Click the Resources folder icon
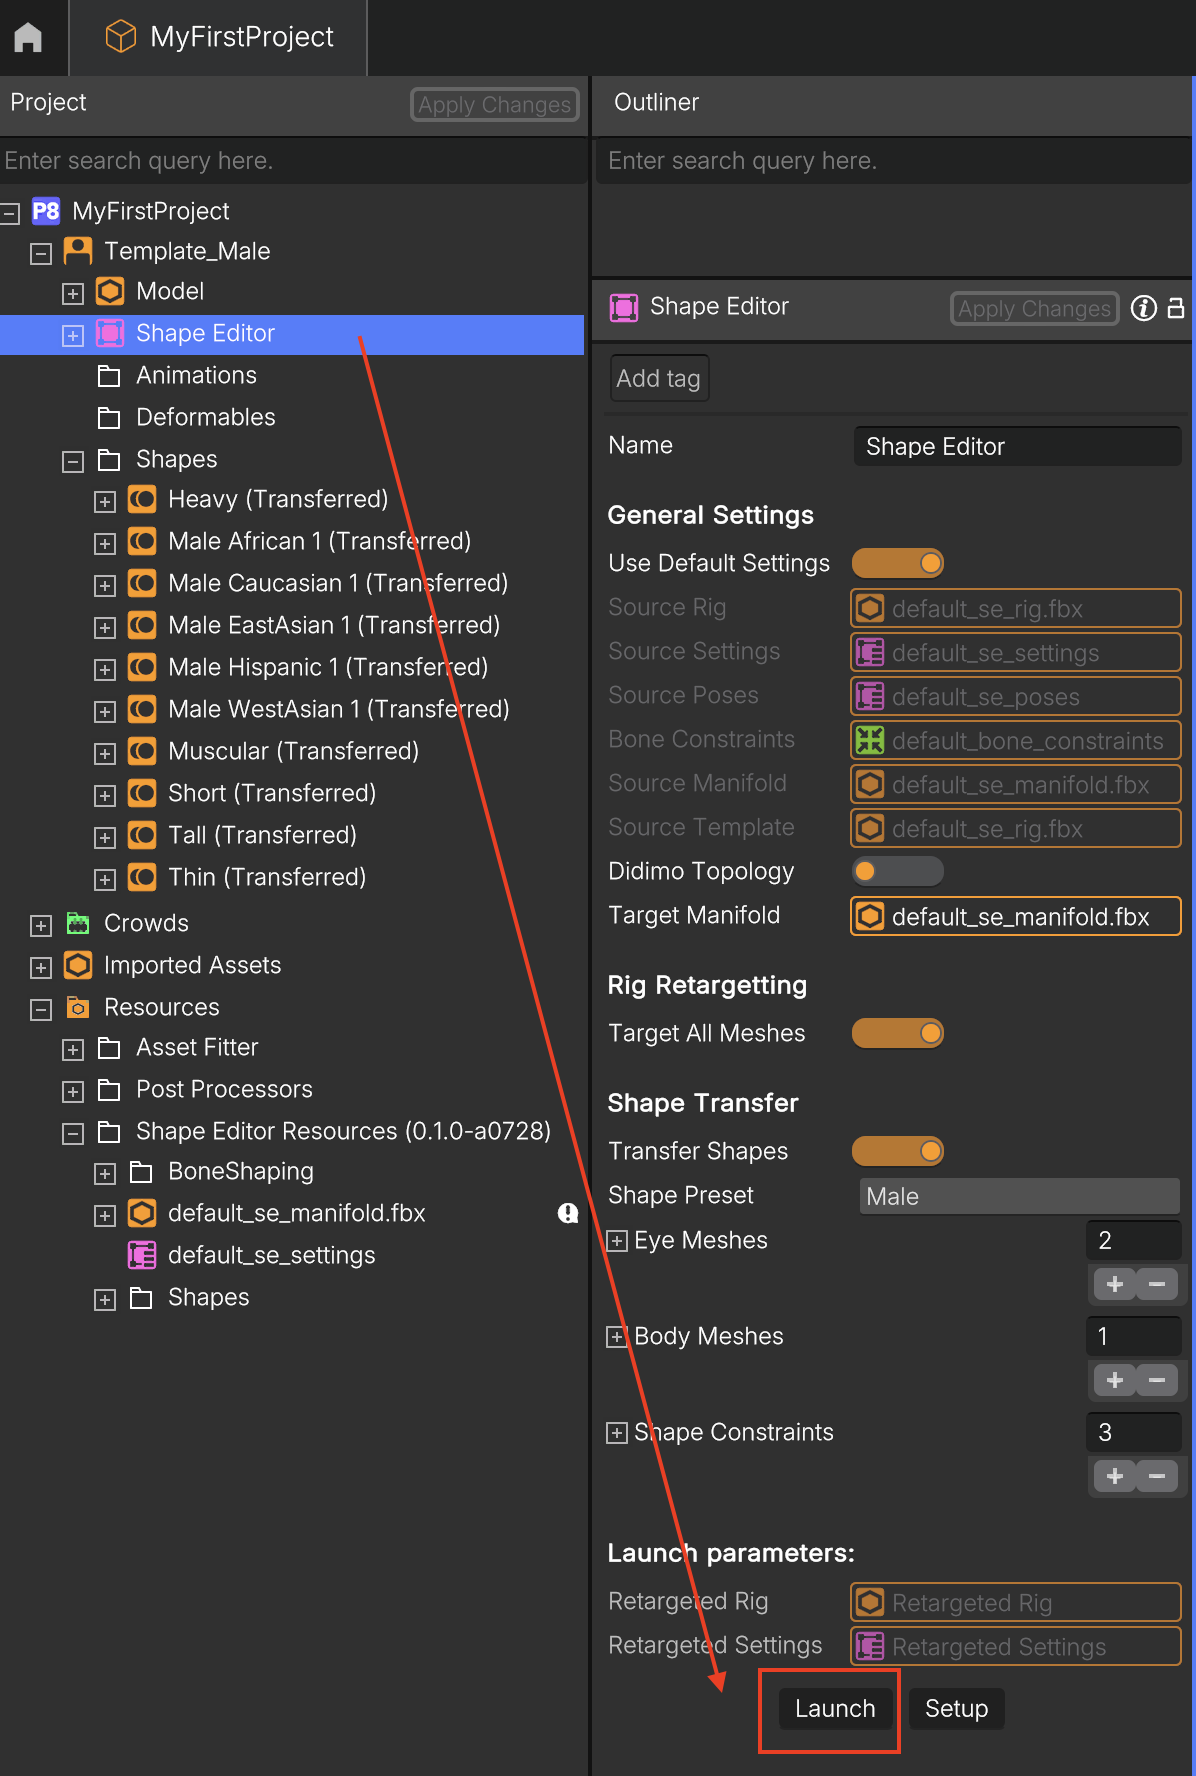 click(x=78, y=1007)
